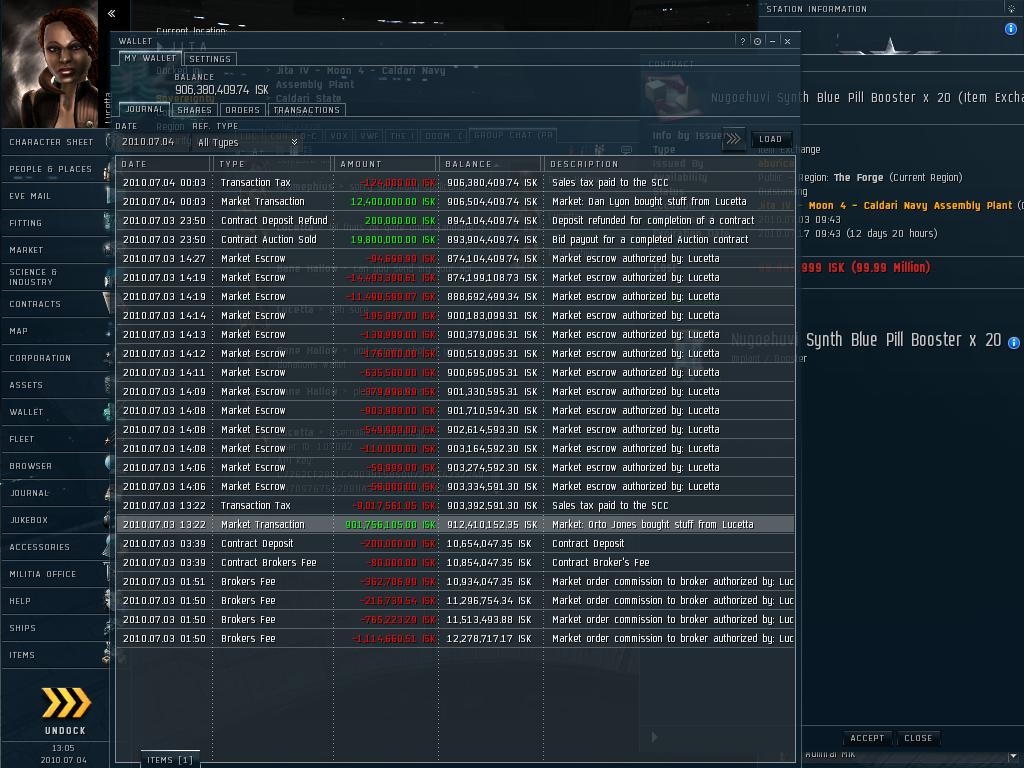Click the character portrait
Image resolution: width=1024 pixels, height=768 pixels.
pos(49,63)
